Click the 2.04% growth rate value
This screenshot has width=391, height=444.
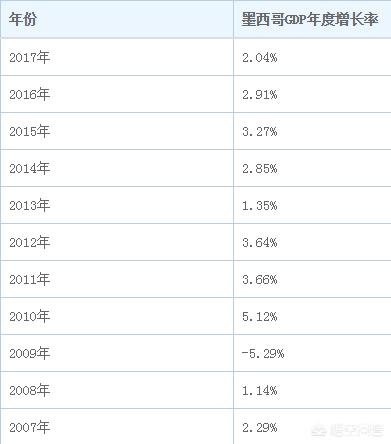point(260,58)
